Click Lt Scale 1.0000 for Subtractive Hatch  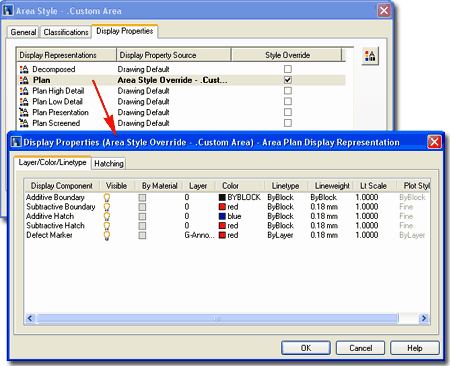coord(367,226)
